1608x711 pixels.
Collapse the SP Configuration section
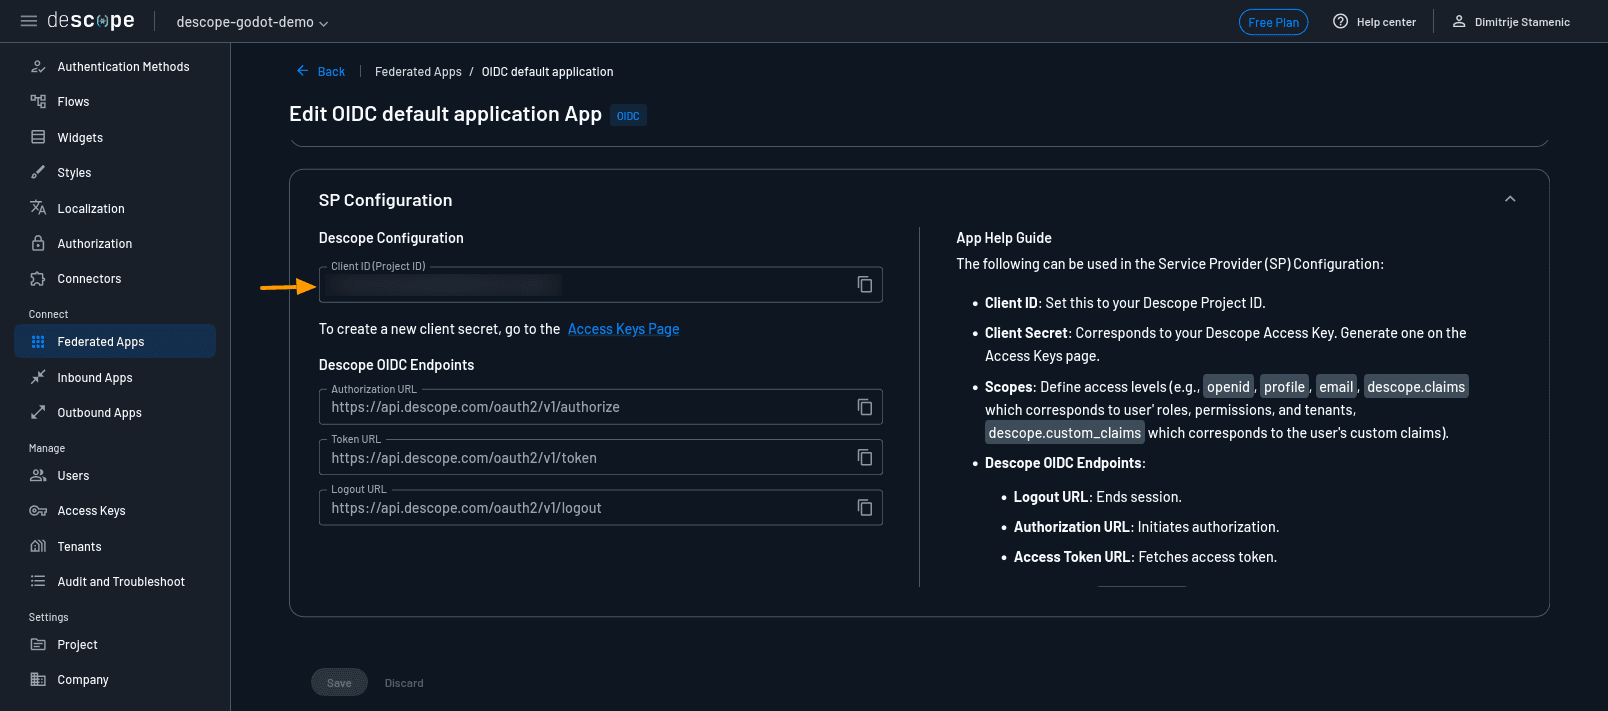coord(1510,199)
